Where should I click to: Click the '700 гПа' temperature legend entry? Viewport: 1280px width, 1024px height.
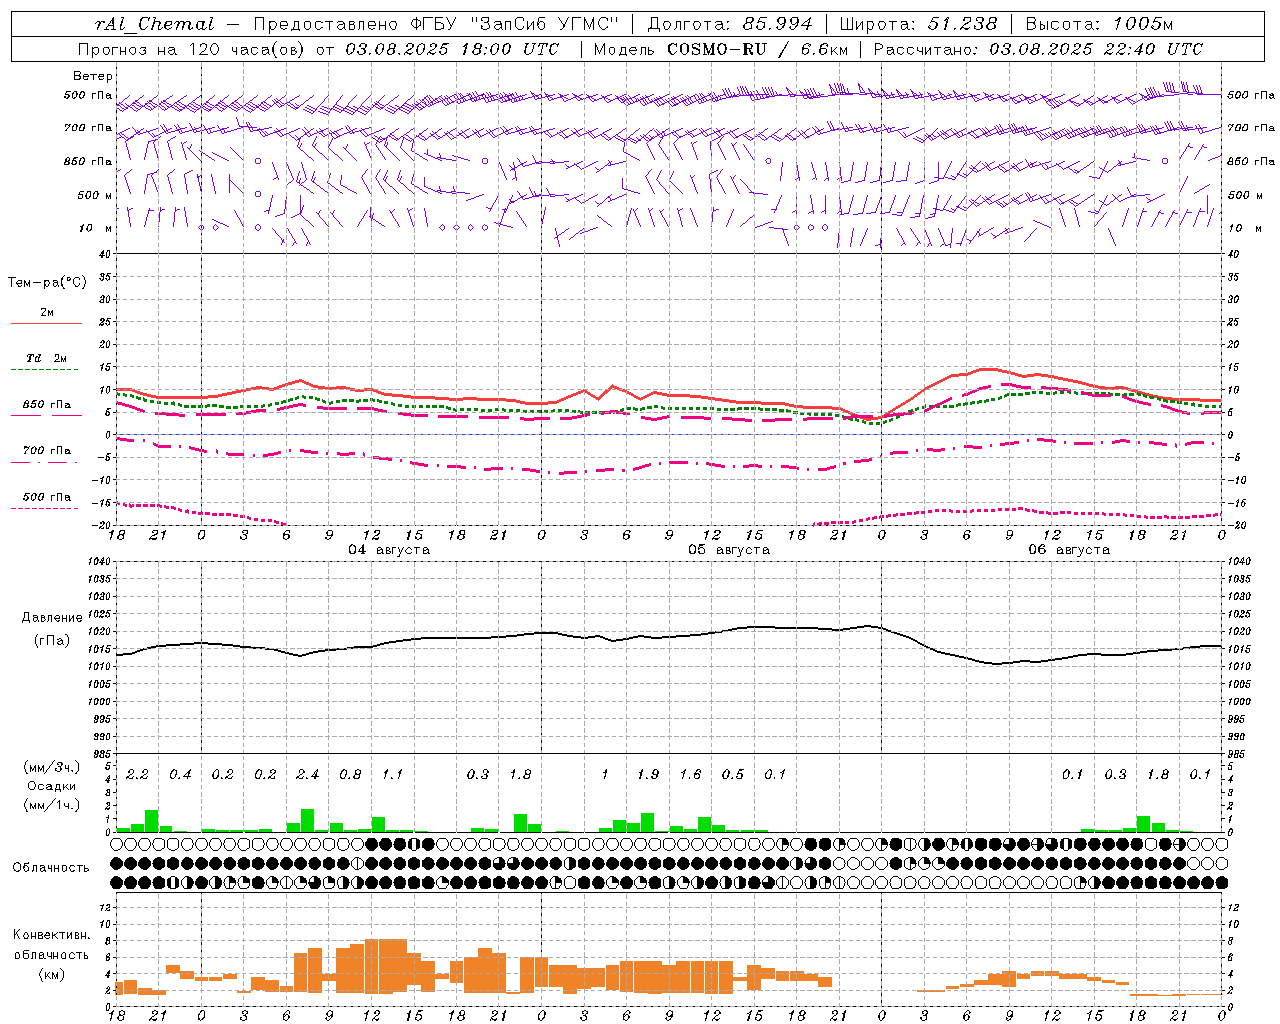[x=47, y=451]
